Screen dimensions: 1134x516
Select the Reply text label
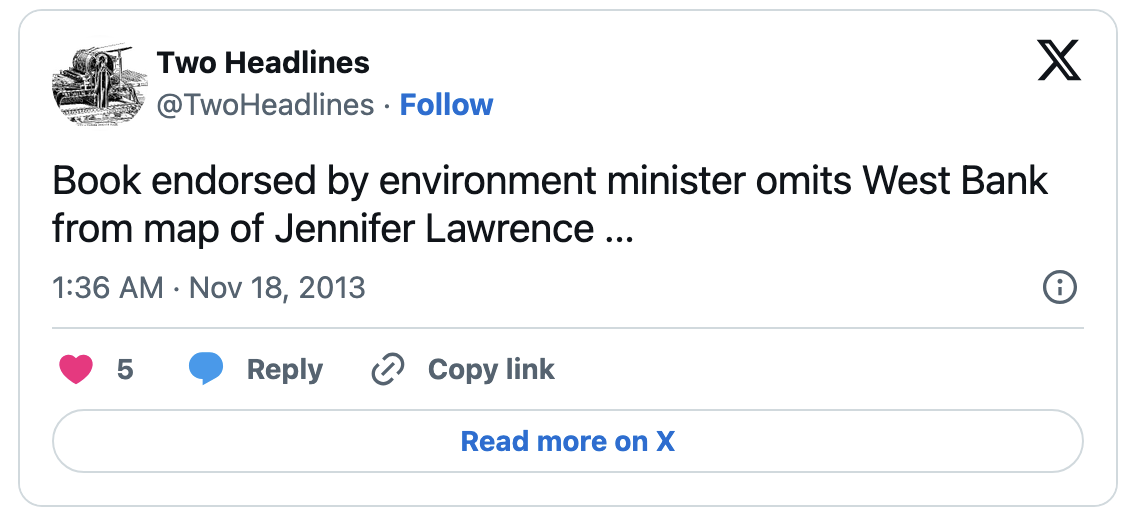click(285, 370)
